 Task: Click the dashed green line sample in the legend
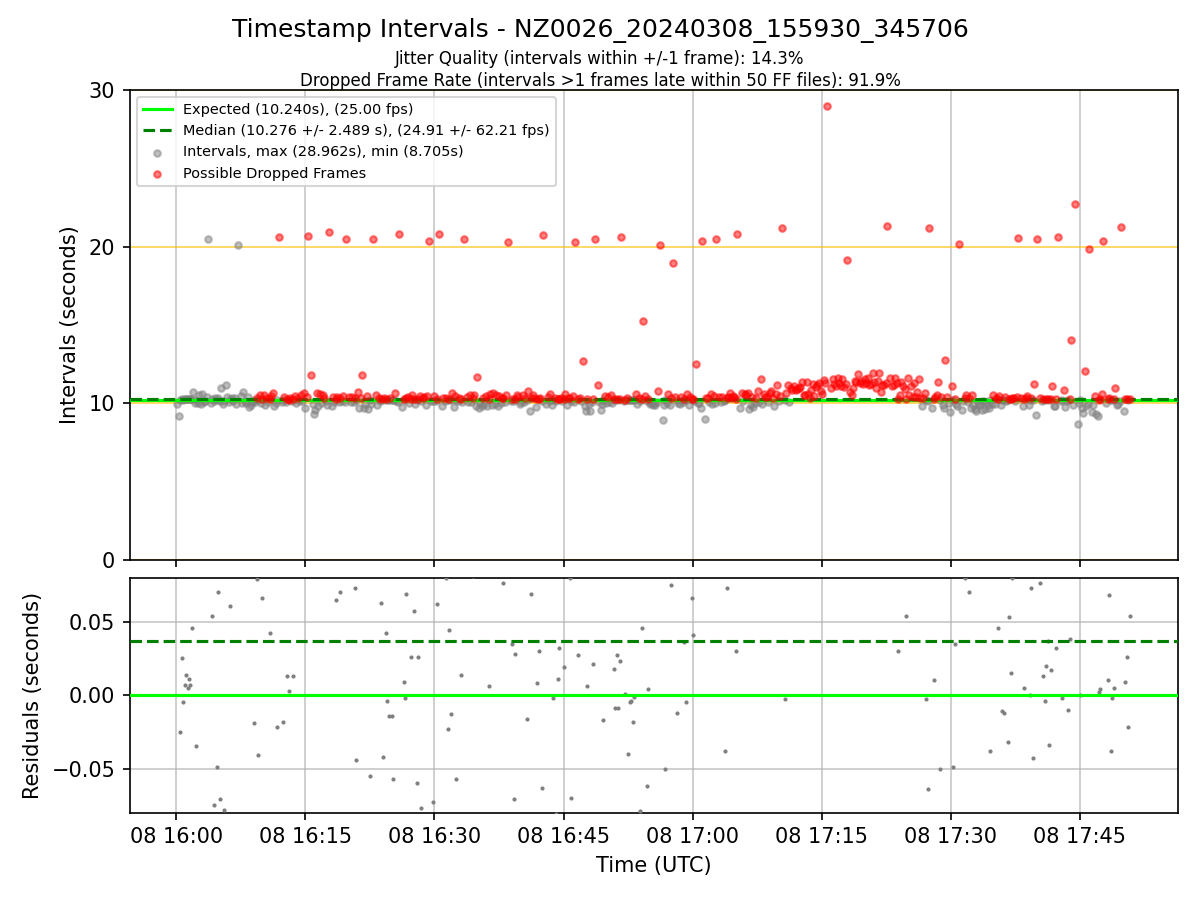point(159,130)
